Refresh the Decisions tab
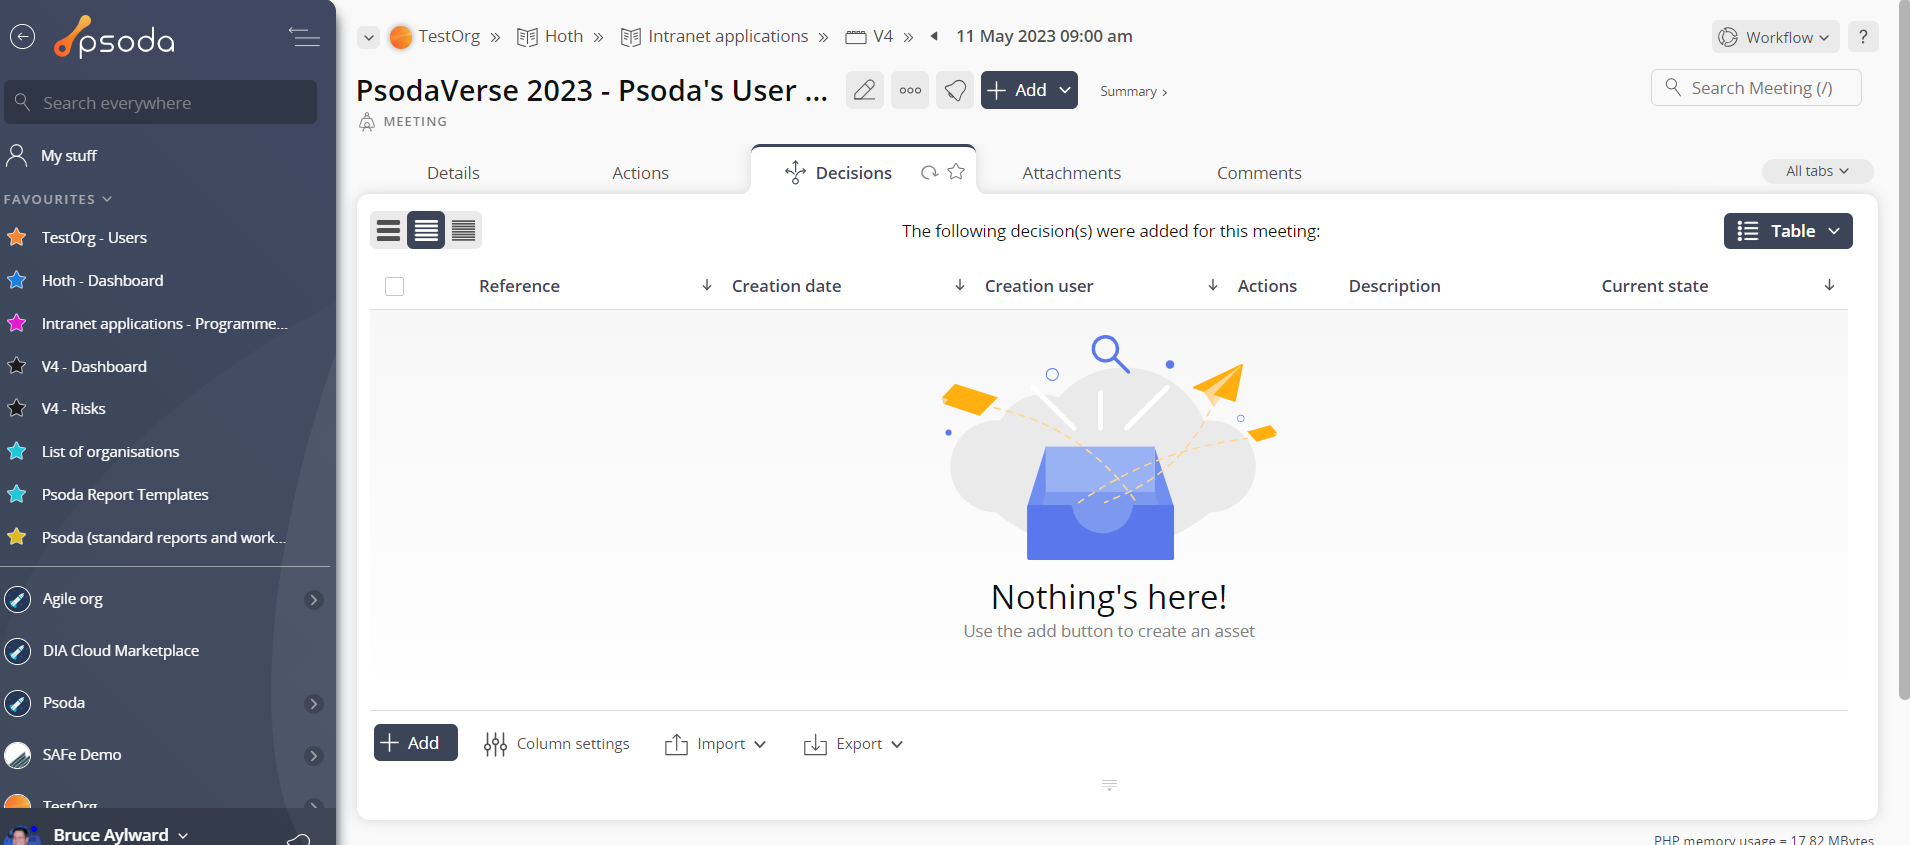 click(929, 172)
